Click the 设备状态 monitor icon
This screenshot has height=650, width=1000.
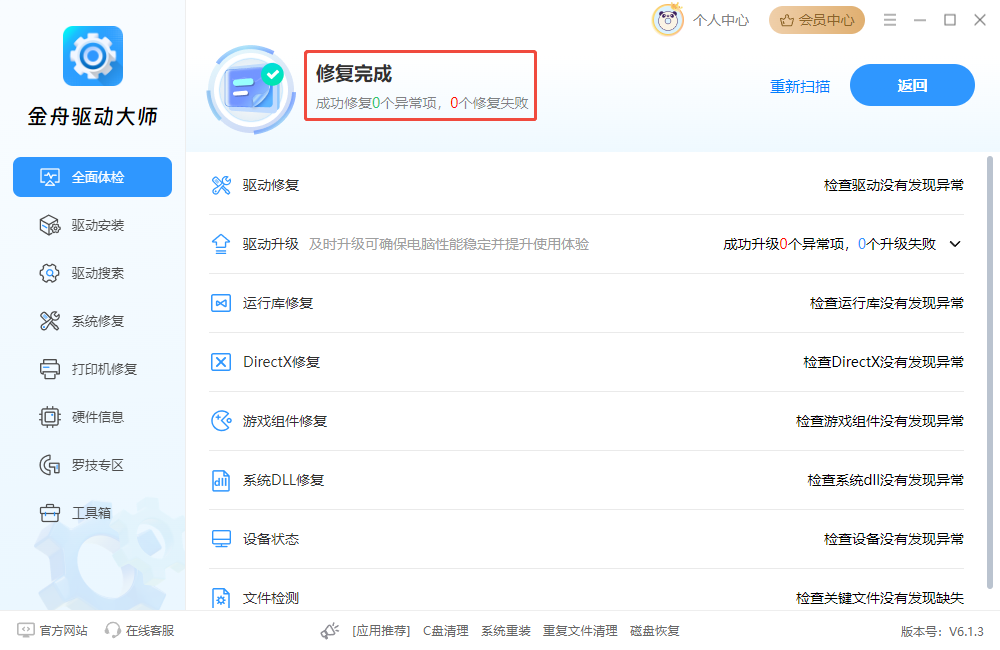coord(221,539)
